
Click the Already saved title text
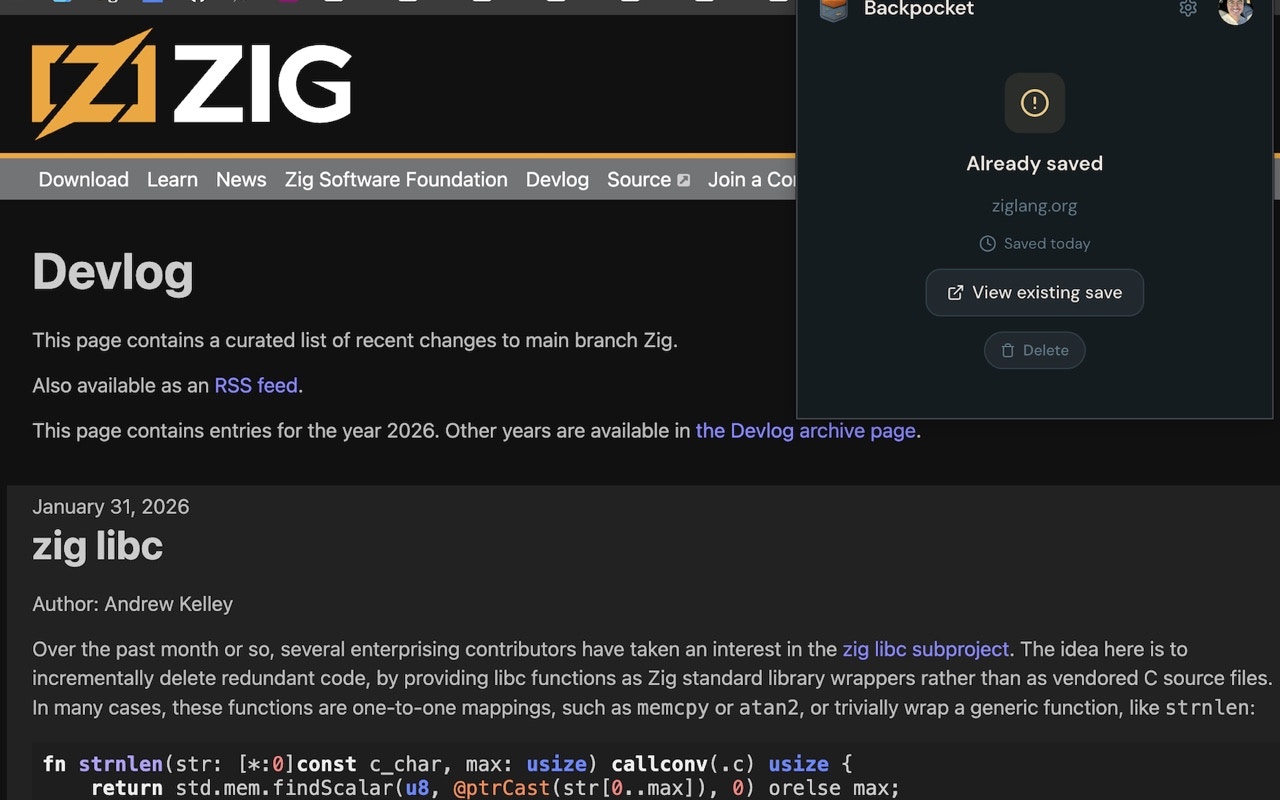[1035, 164]
